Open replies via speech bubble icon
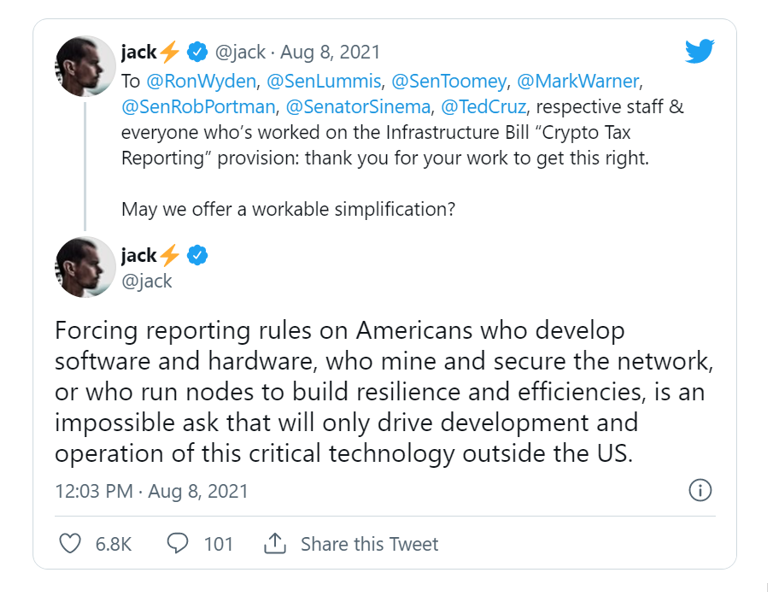This screenshot has width=769, height=592. 178,544
